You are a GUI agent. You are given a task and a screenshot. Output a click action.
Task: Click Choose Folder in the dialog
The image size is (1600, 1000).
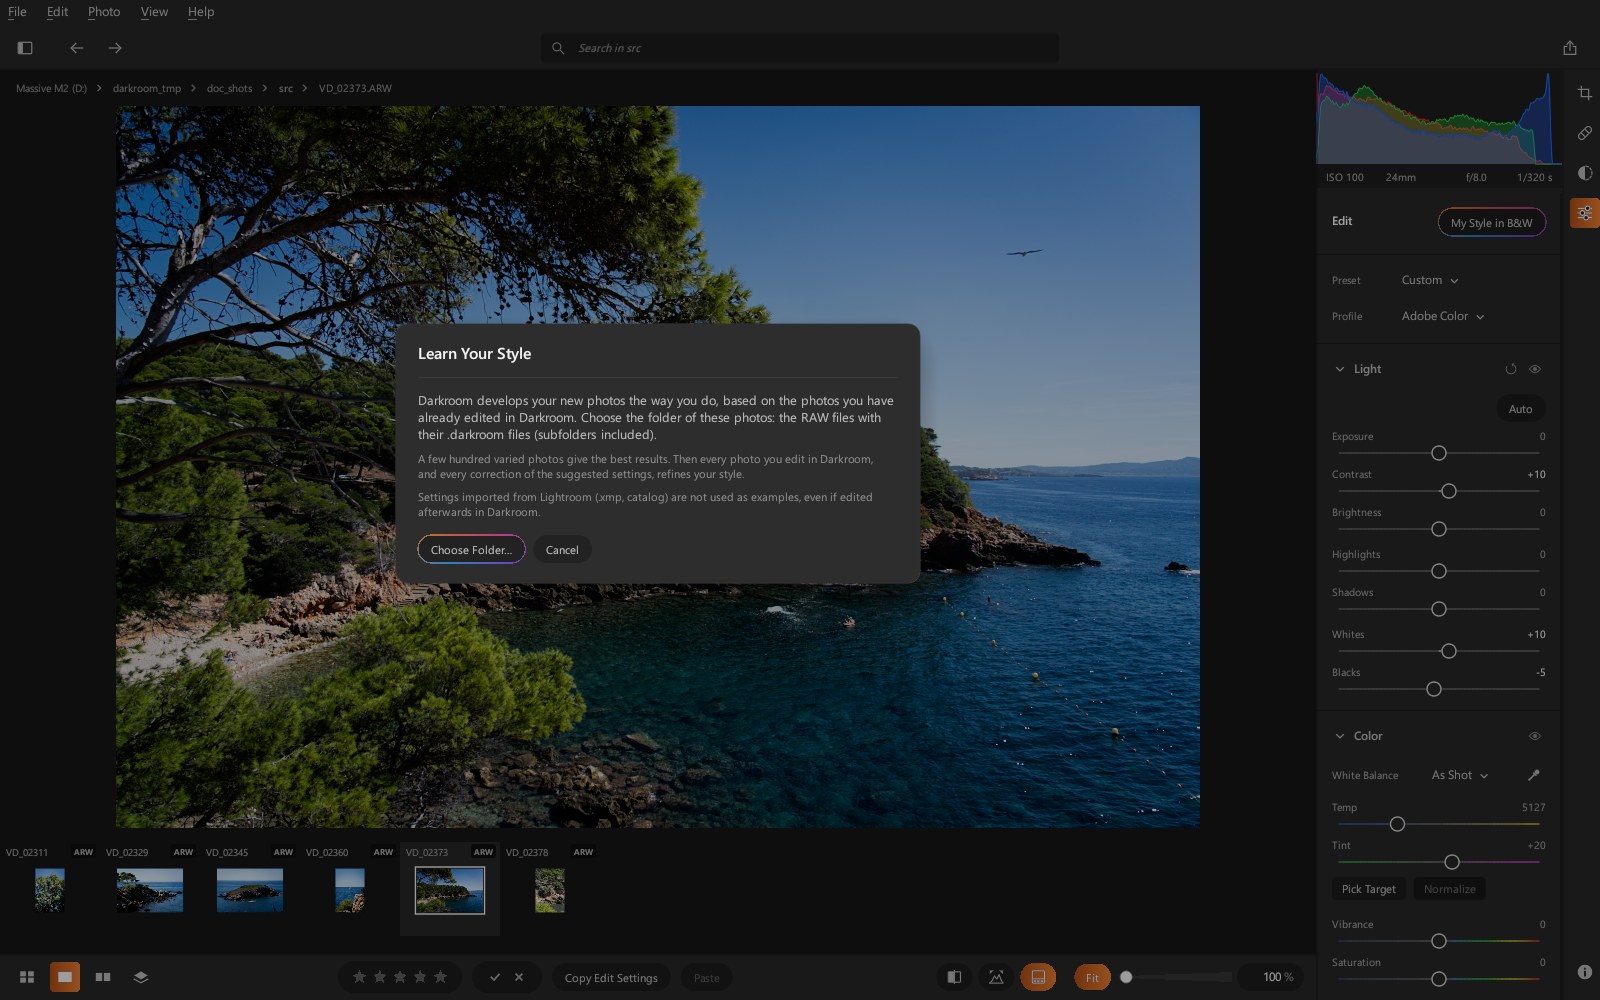pyautogui.click(x=471, y=549)
